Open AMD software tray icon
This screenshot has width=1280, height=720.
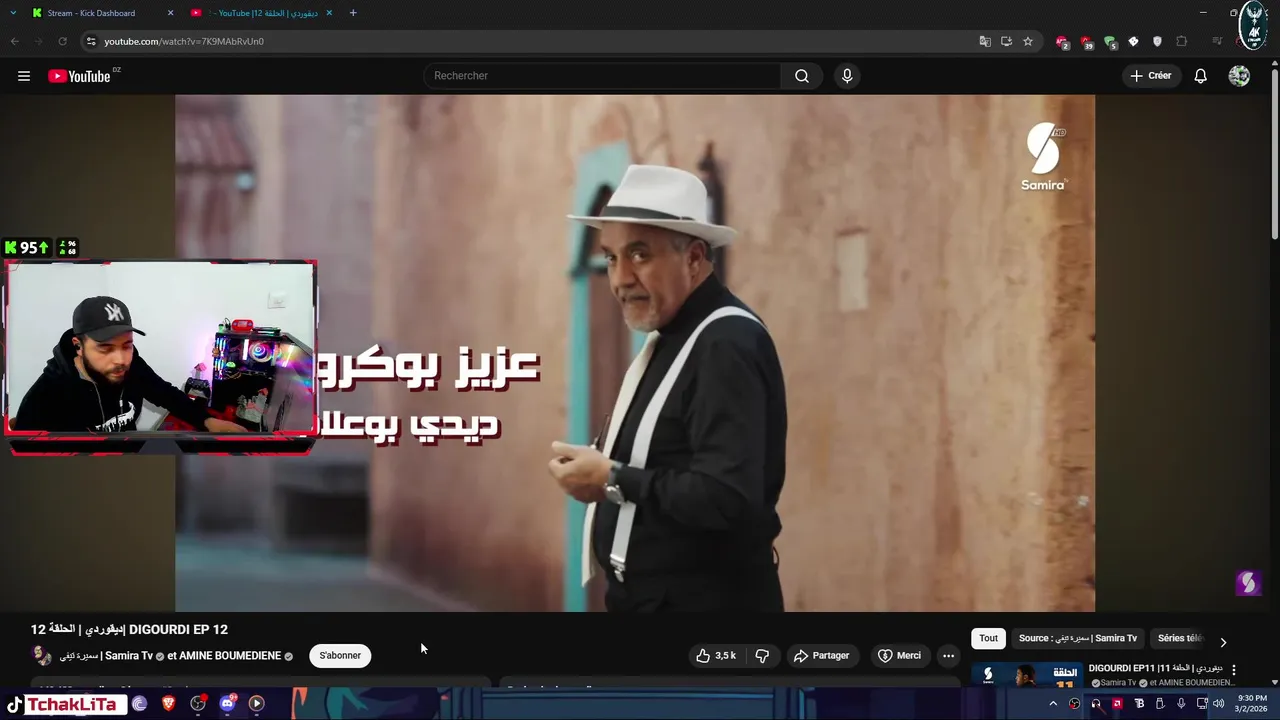click(x=1117, y=704)
